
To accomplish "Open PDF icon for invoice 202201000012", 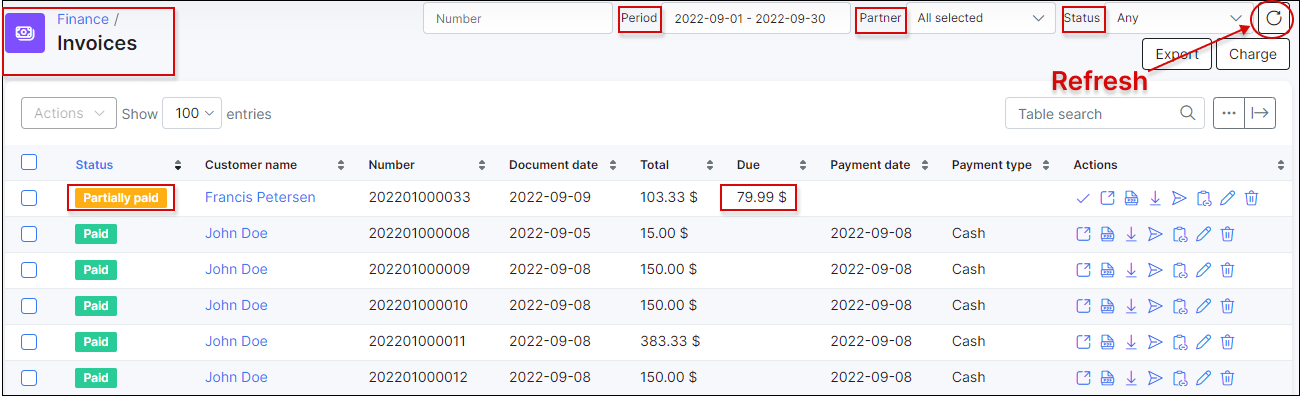I will (x=1107, y=378).
